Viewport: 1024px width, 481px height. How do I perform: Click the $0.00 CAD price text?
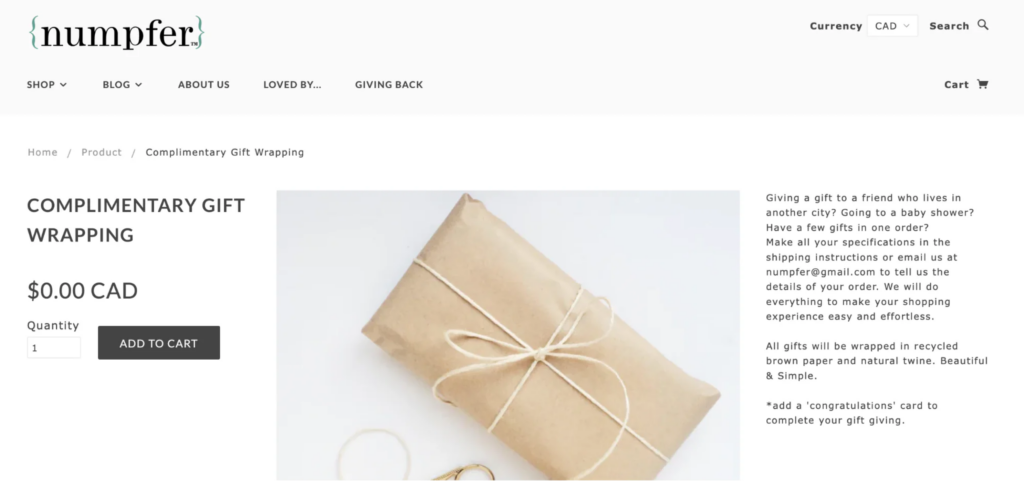tap(82, 290)
